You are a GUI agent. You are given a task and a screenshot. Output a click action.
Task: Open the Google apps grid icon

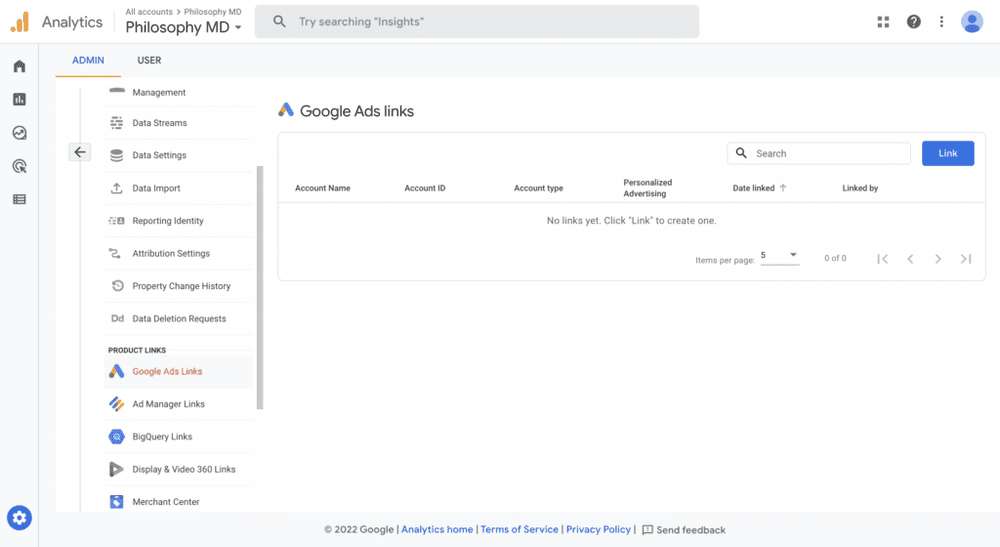pyautogui.click(x=883, y=22)
